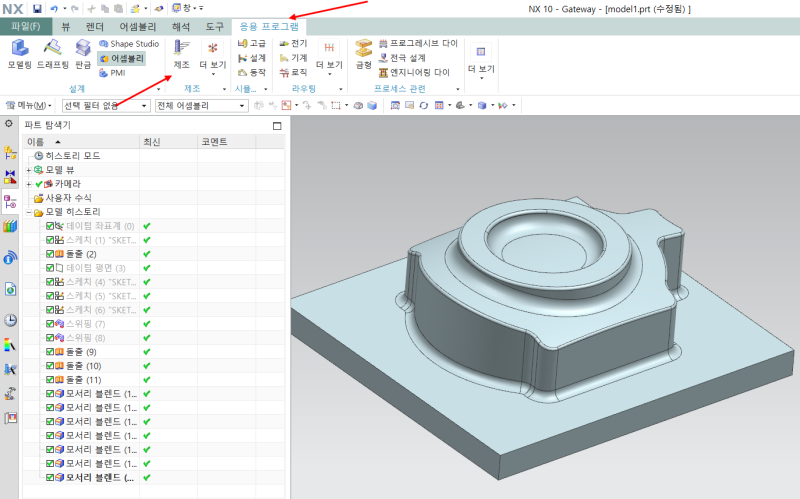Toggle the 돌출 (10) feature checkbox
The height and width of the screenshot is (499, 800).
pos(51,366)
